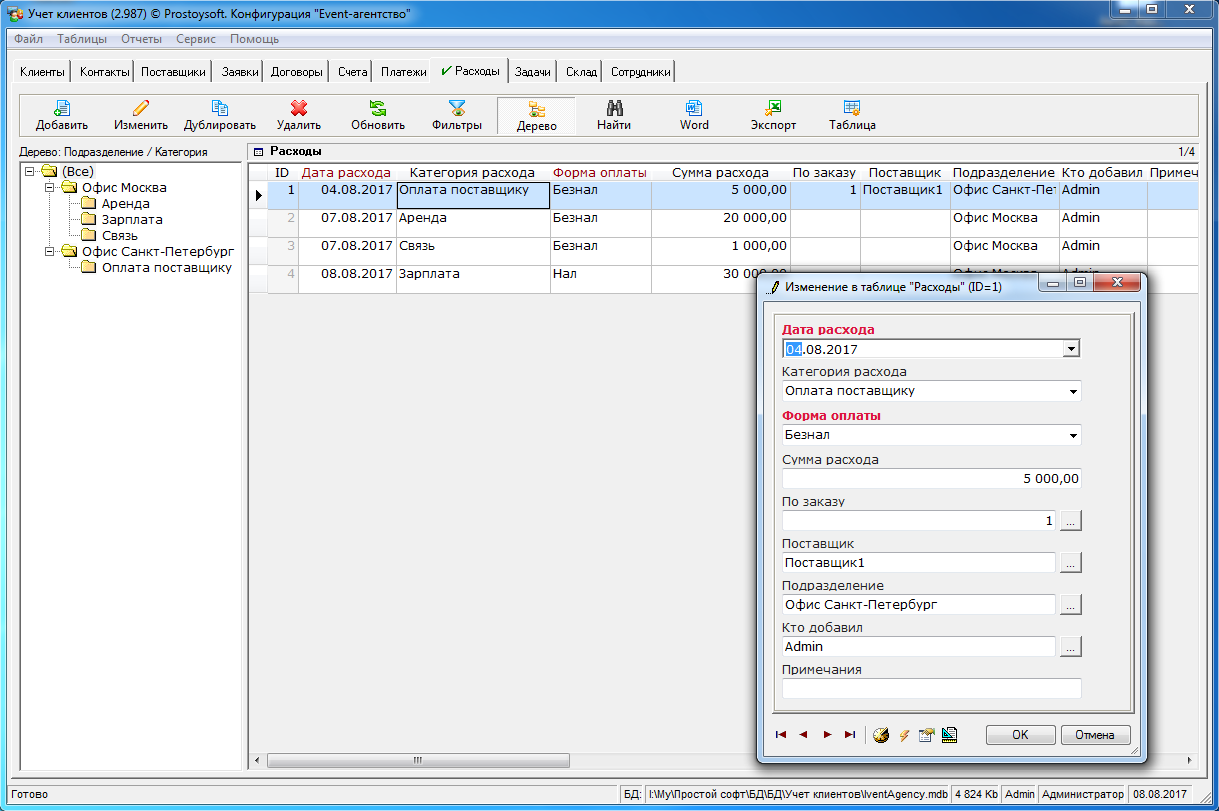Viewport: 1219px width, 811px height.
Task: Click the Экспорт toolbar icon
Action: coord(773,109)
